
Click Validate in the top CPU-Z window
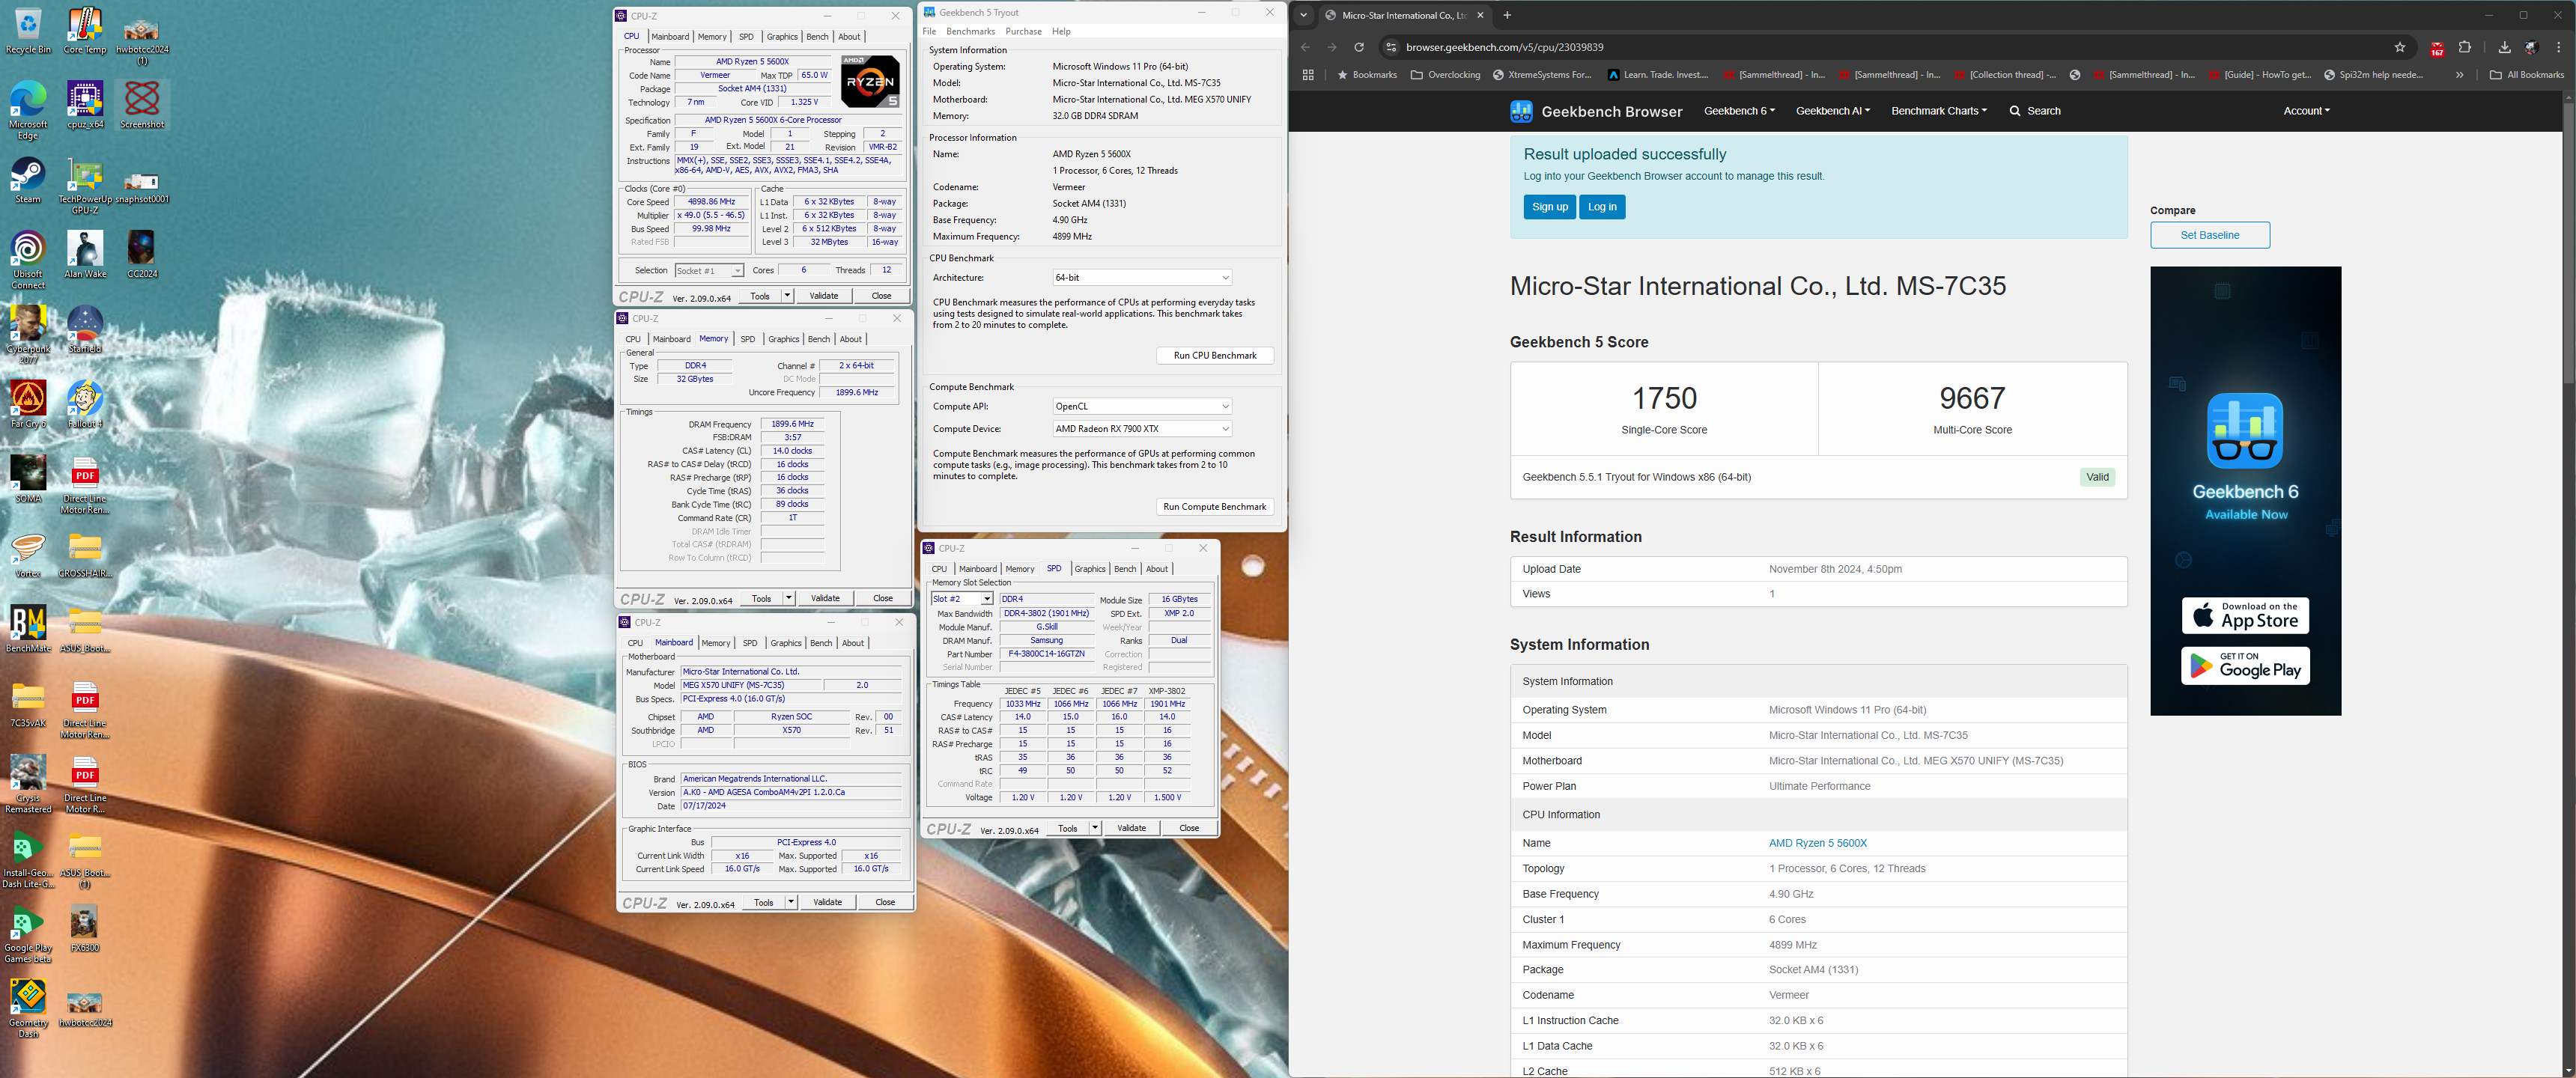click(824, 296)
